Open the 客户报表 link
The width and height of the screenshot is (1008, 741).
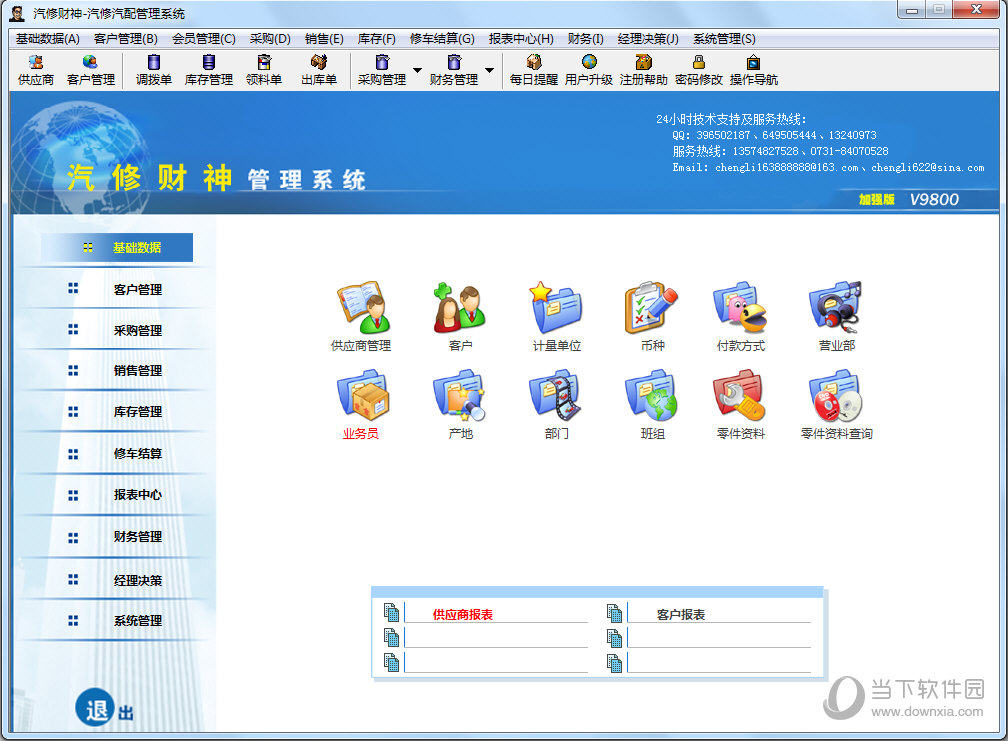(x=681, y=615)
